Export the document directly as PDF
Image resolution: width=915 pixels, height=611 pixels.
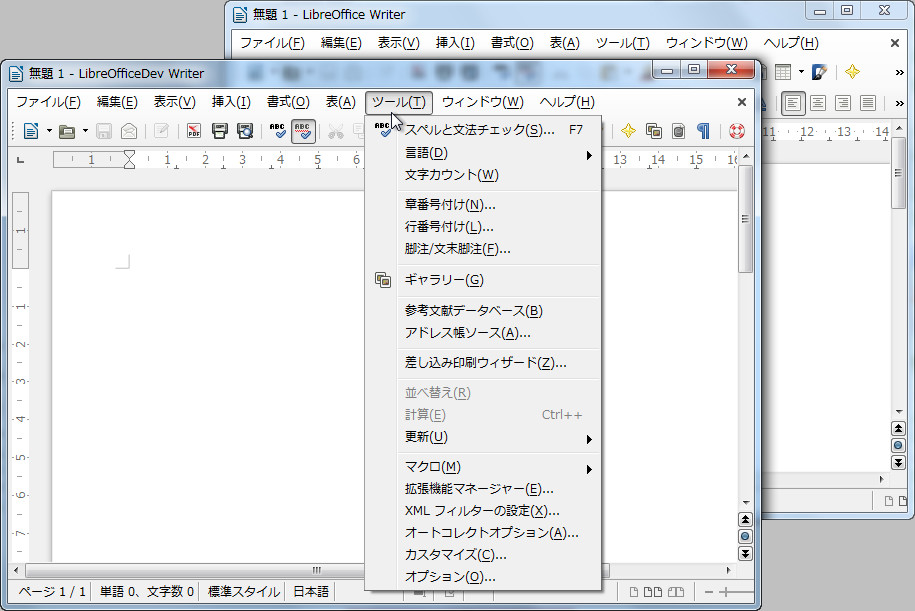[x=193, y=131]
